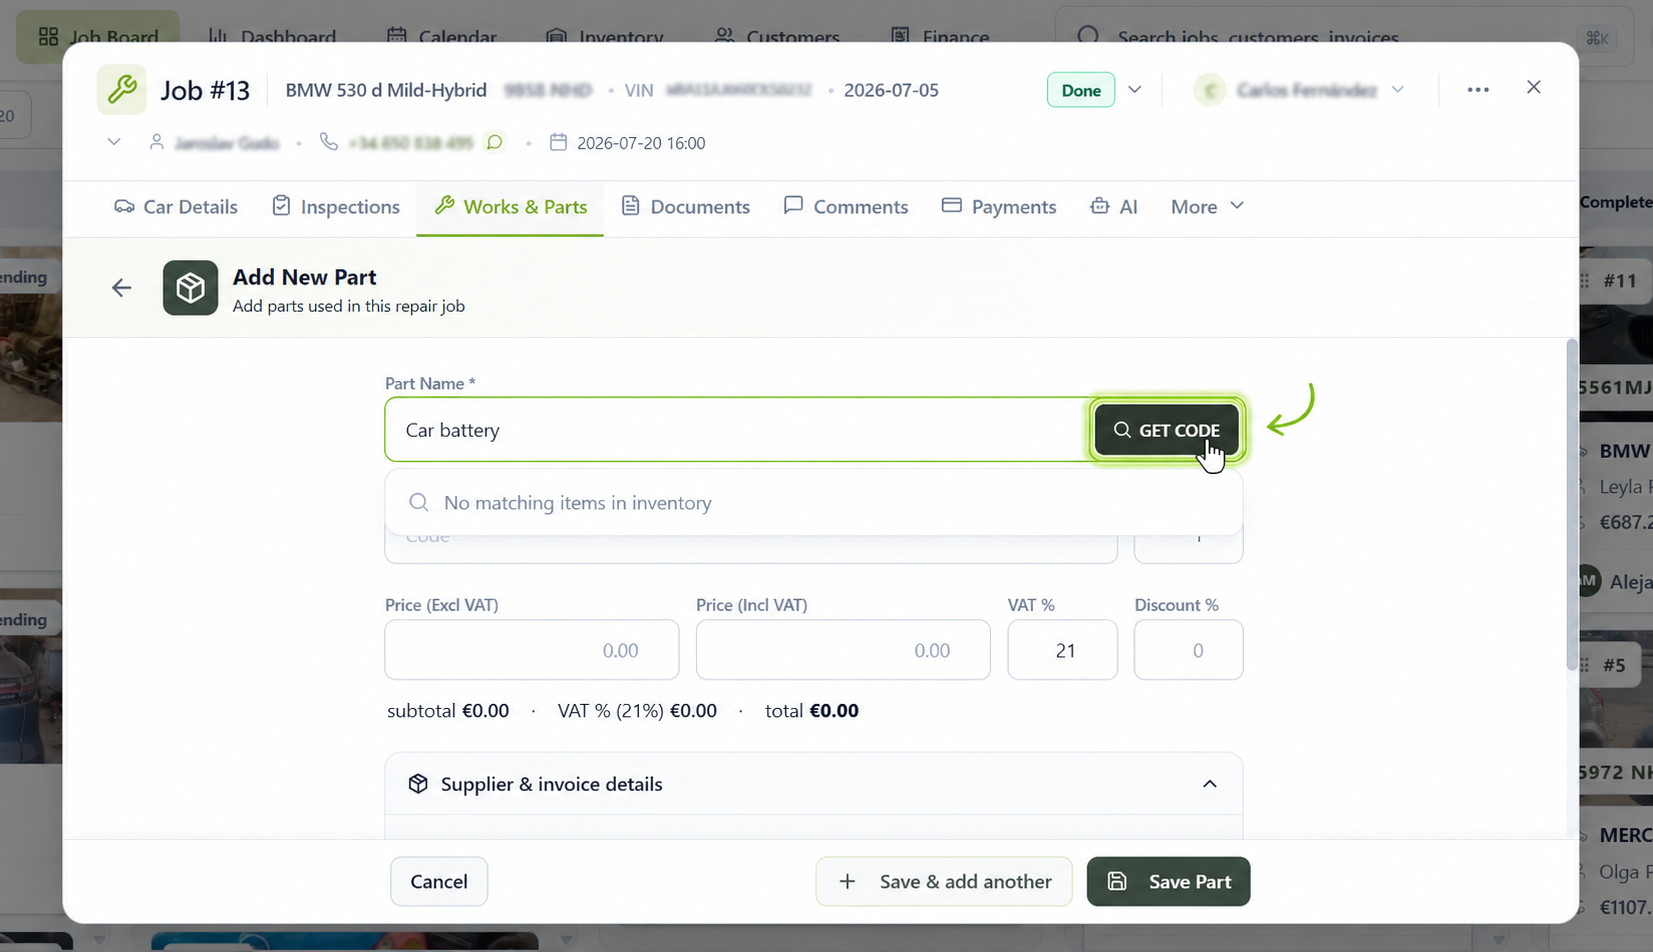Click the Price (Excl VAT) field

coord(532,650)
